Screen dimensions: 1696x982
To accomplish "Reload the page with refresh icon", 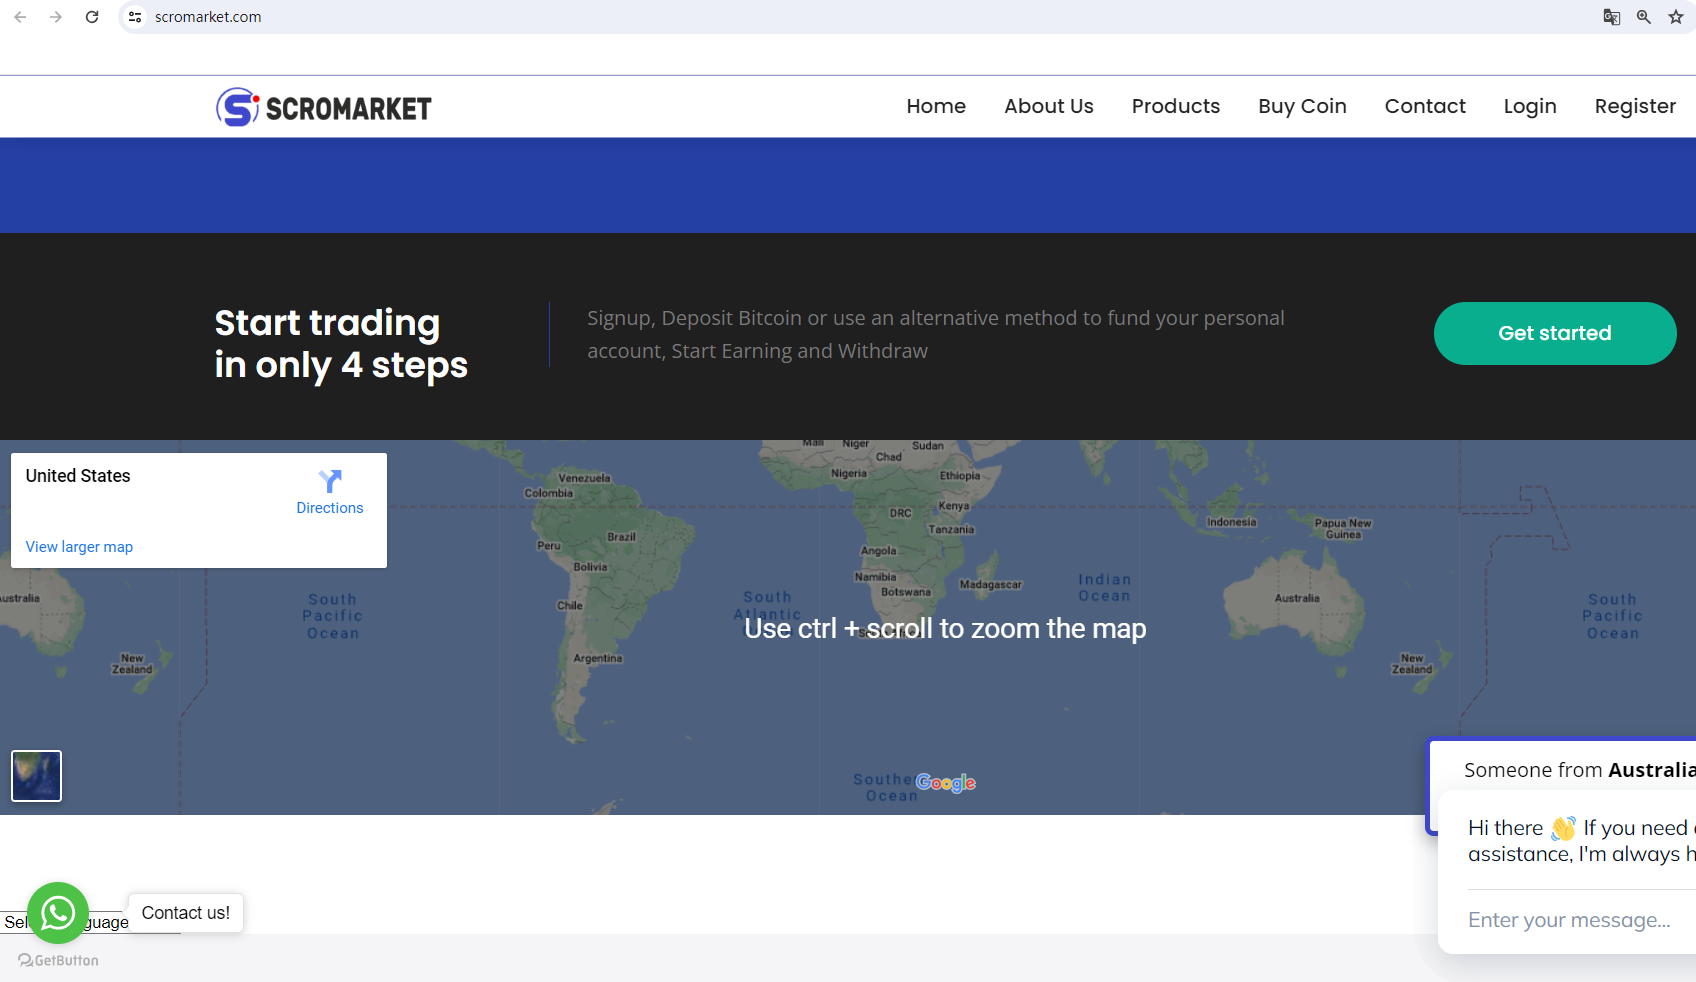I will 92,17.
